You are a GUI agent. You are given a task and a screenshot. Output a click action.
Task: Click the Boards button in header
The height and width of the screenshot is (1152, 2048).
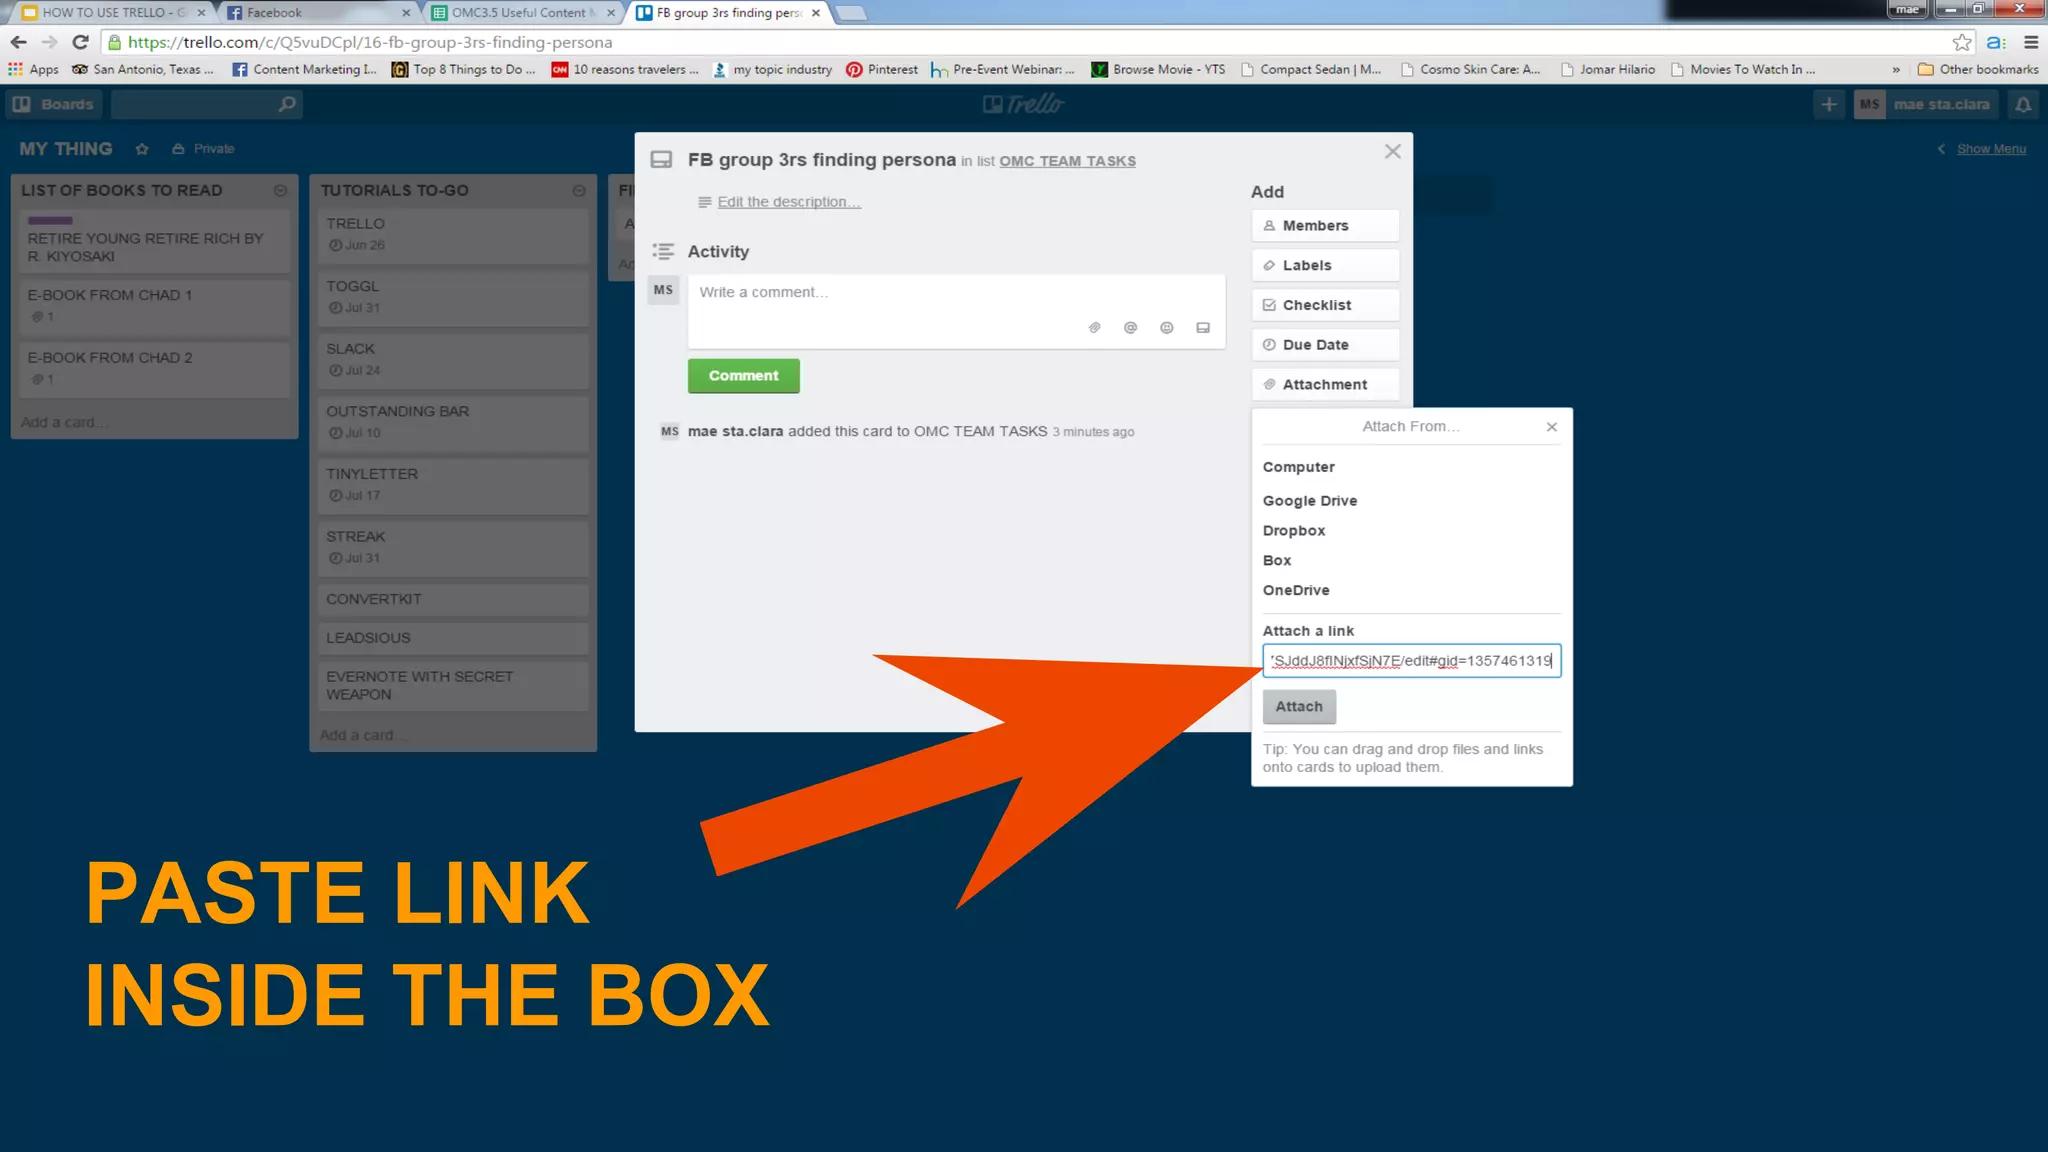(x=55, y=104)
